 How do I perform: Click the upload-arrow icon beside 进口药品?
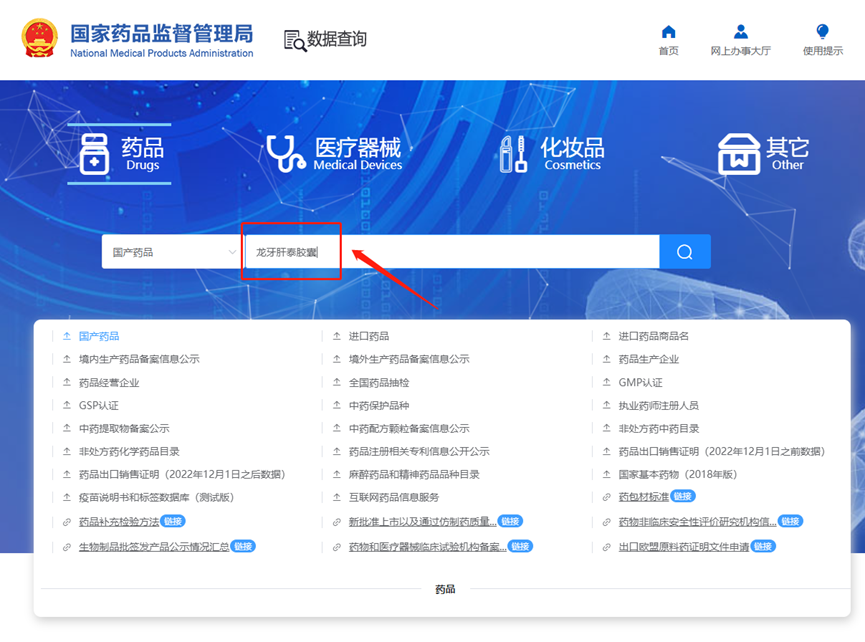coord(337,336)
